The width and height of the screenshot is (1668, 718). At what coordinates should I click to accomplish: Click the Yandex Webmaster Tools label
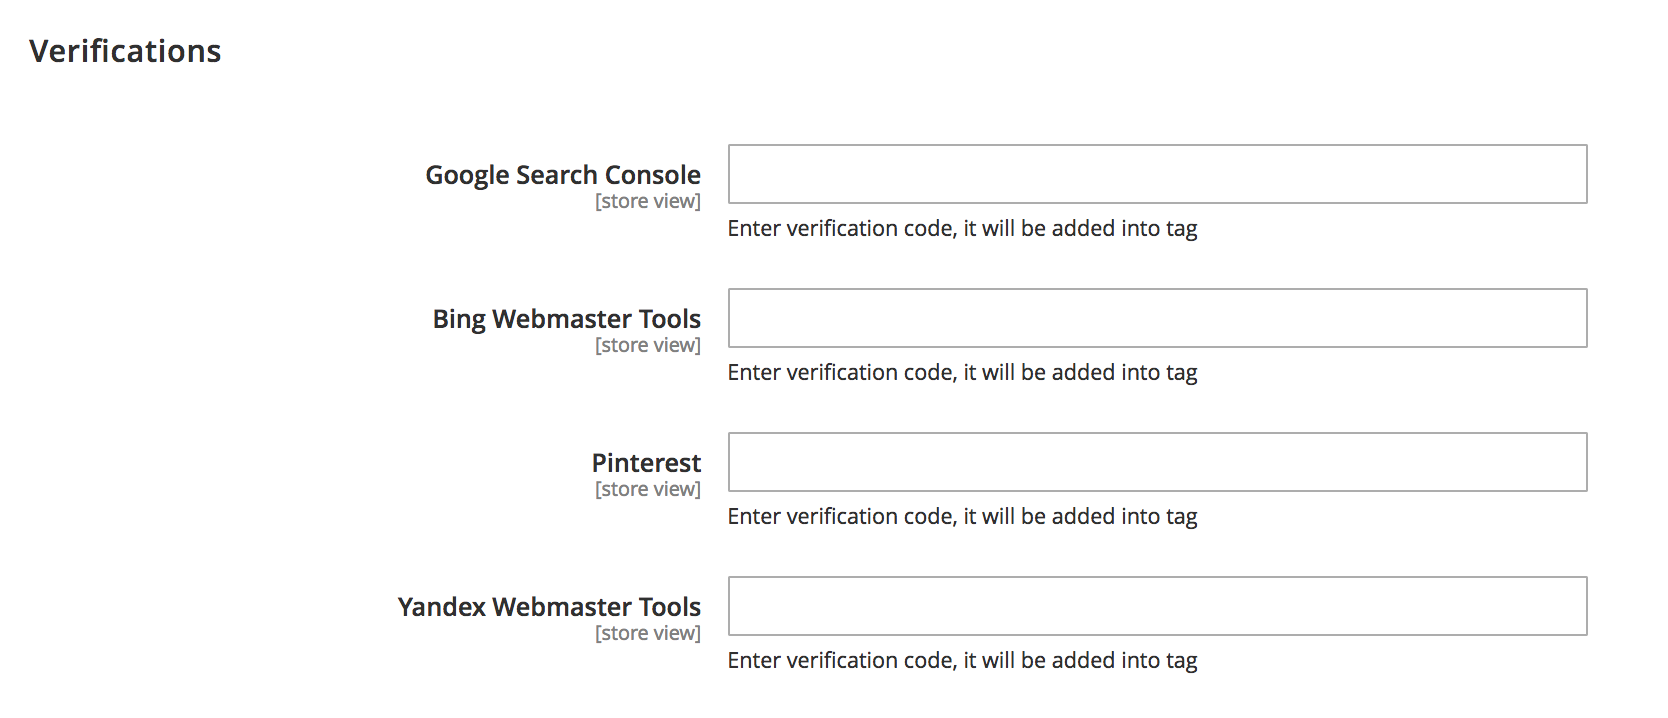[x=549, y=607]
